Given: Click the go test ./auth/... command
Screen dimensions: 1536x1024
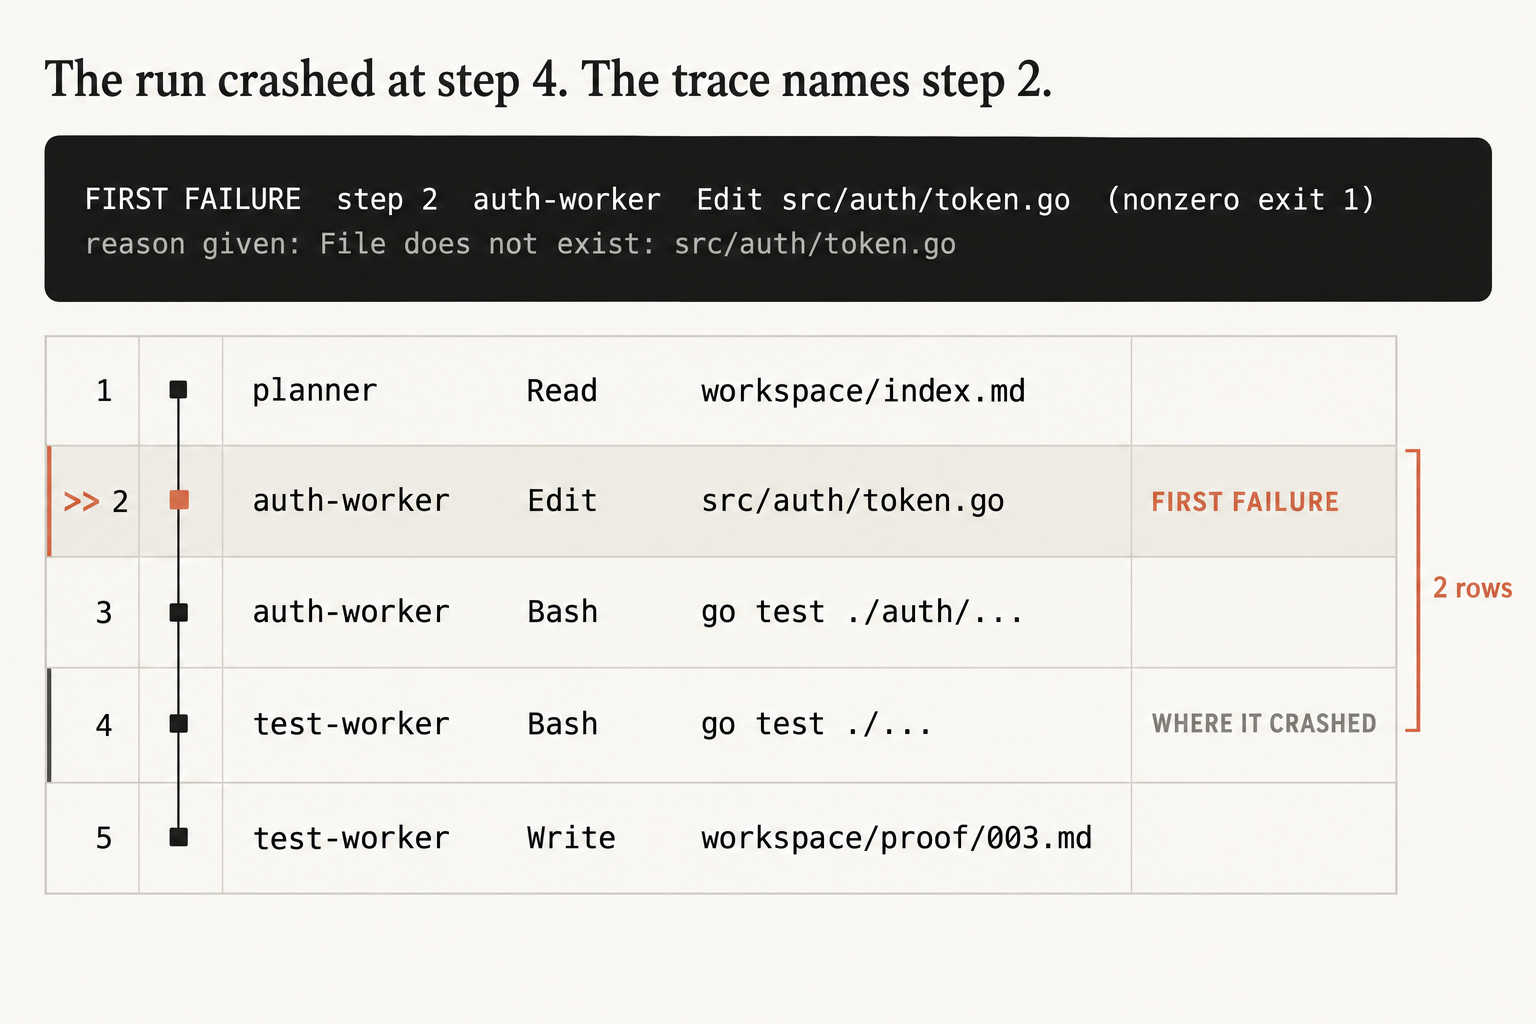Looking at the screenshot, I should [x=862, y=612].
